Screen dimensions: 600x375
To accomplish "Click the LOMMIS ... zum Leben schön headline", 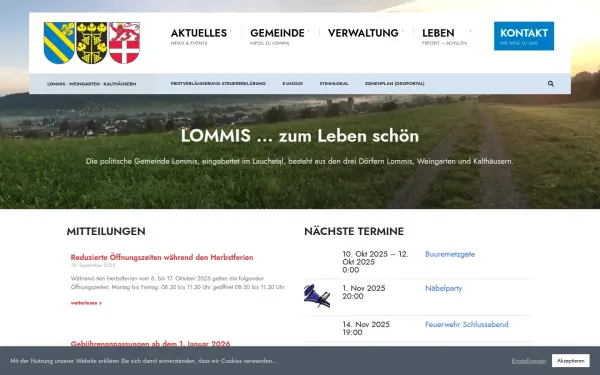I will coord(300,136).
